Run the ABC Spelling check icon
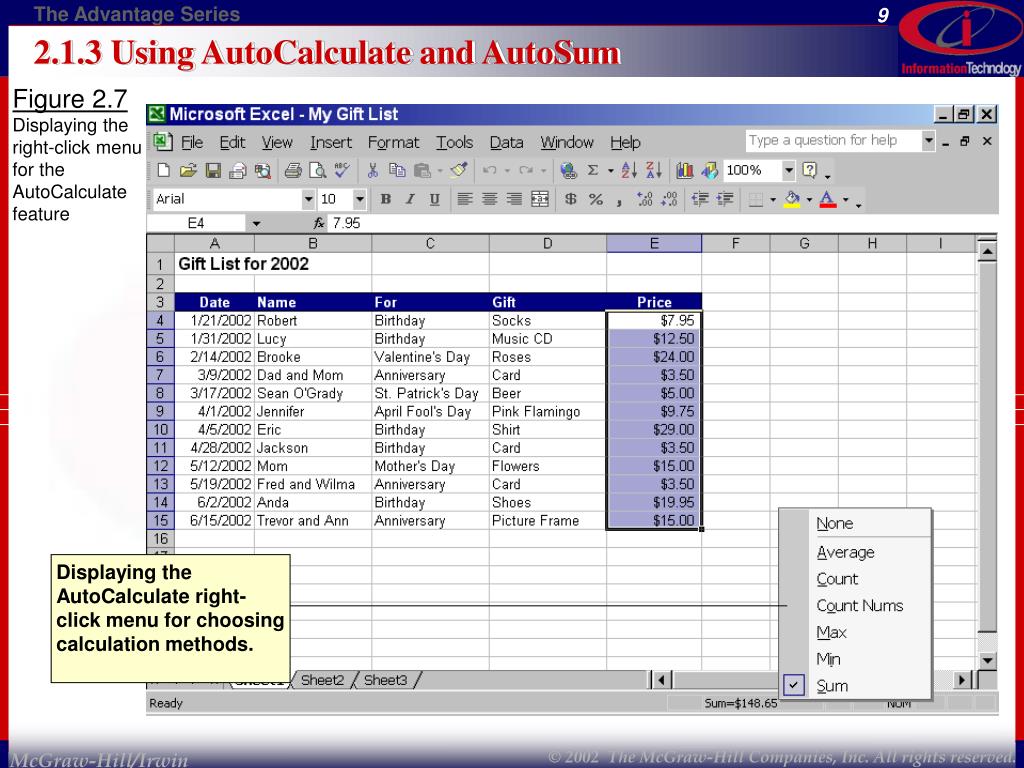 click(342, 171)
